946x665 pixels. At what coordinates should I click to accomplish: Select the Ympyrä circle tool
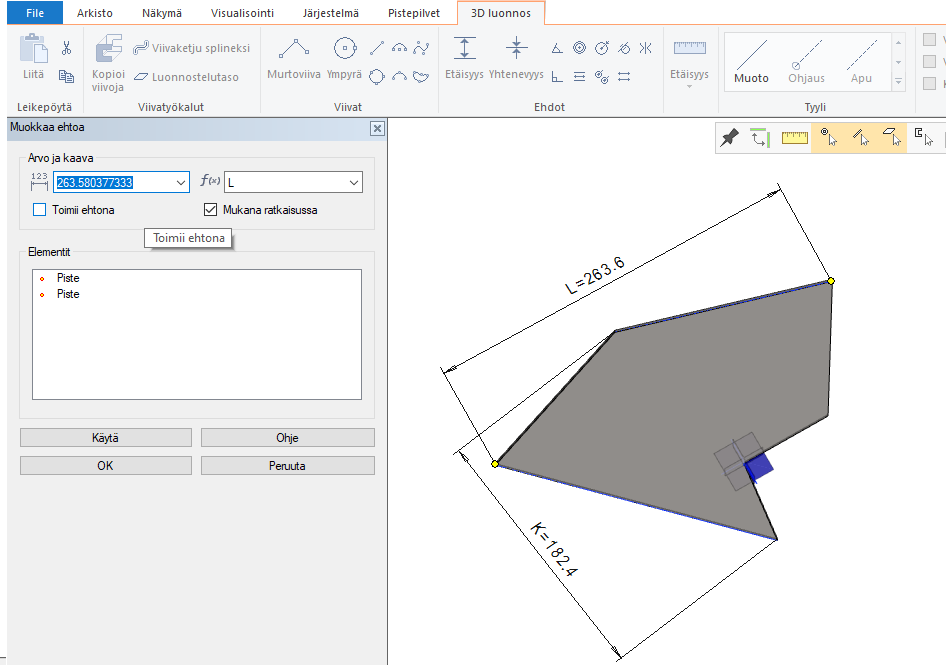click(x=344, y=58)
